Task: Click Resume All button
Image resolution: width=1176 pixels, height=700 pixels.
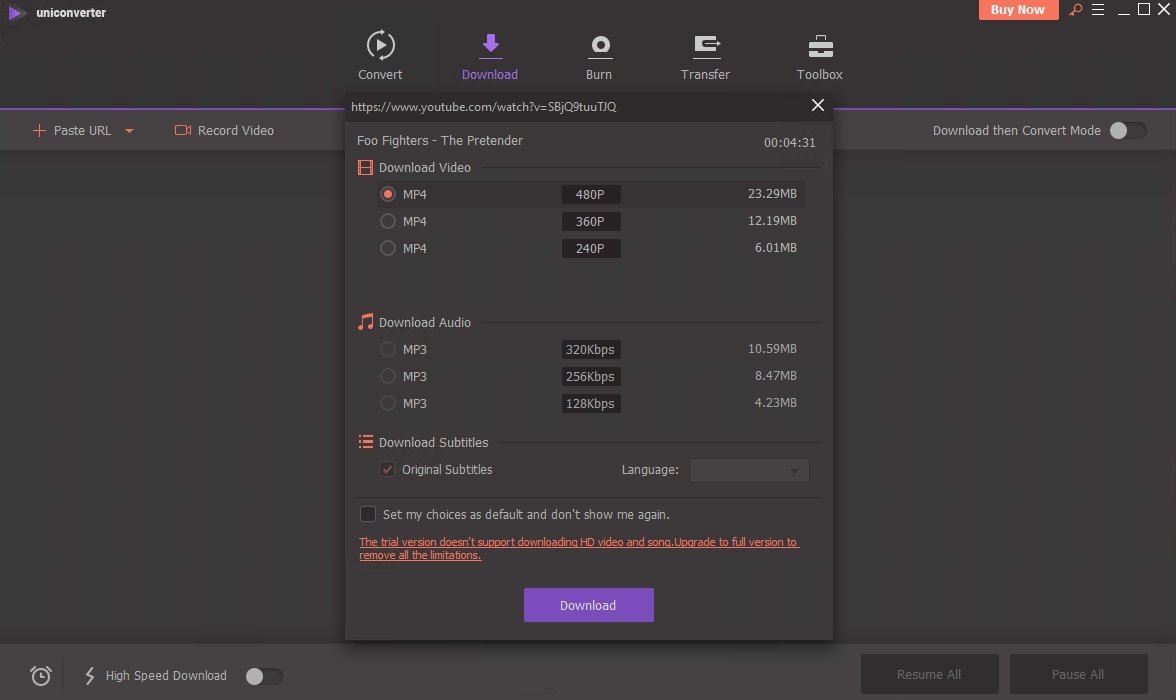Action: tap(929, 674)
